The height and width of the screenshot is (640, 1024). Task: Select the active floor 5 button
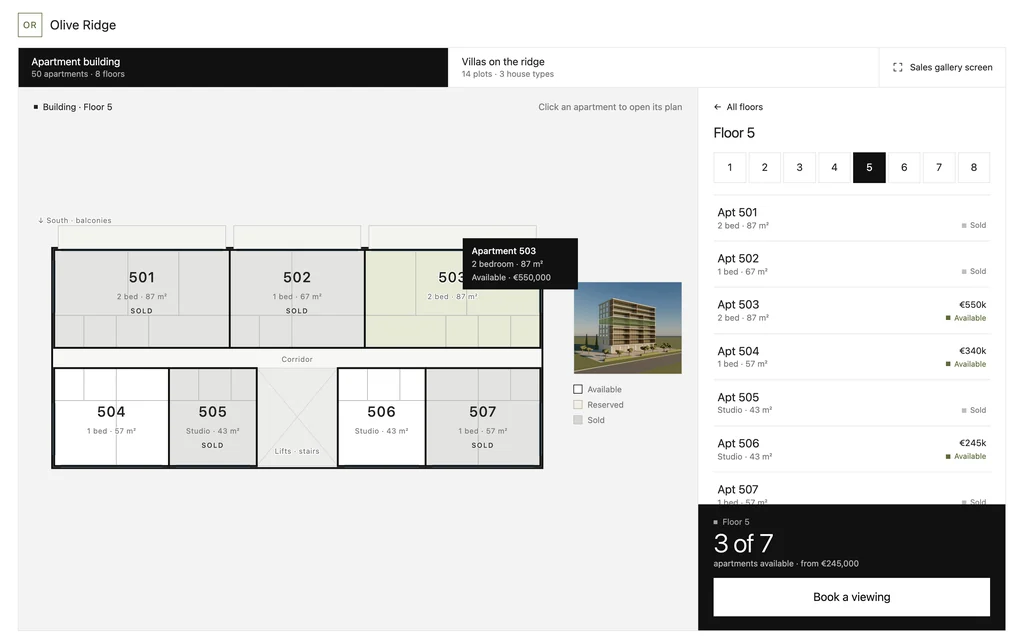point(869,168)
